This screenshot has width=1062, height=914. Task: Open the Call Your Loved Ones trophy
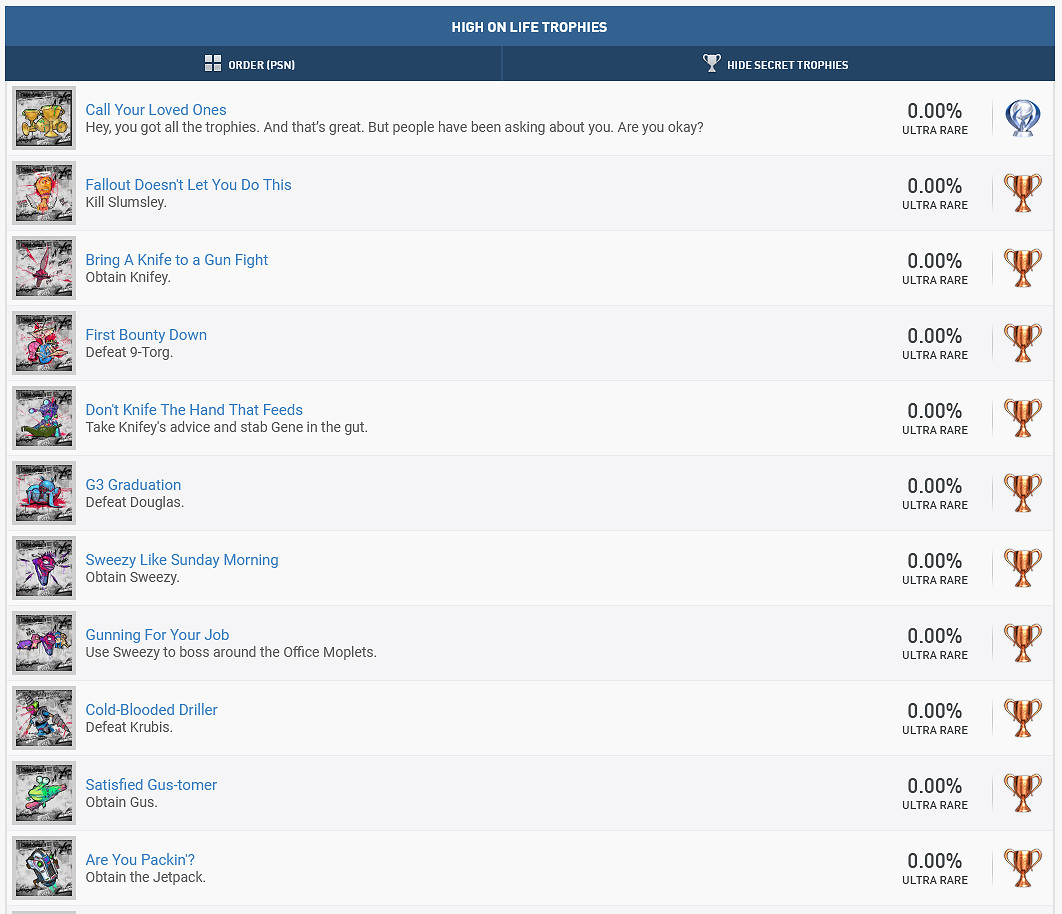[x=156, y=110]
